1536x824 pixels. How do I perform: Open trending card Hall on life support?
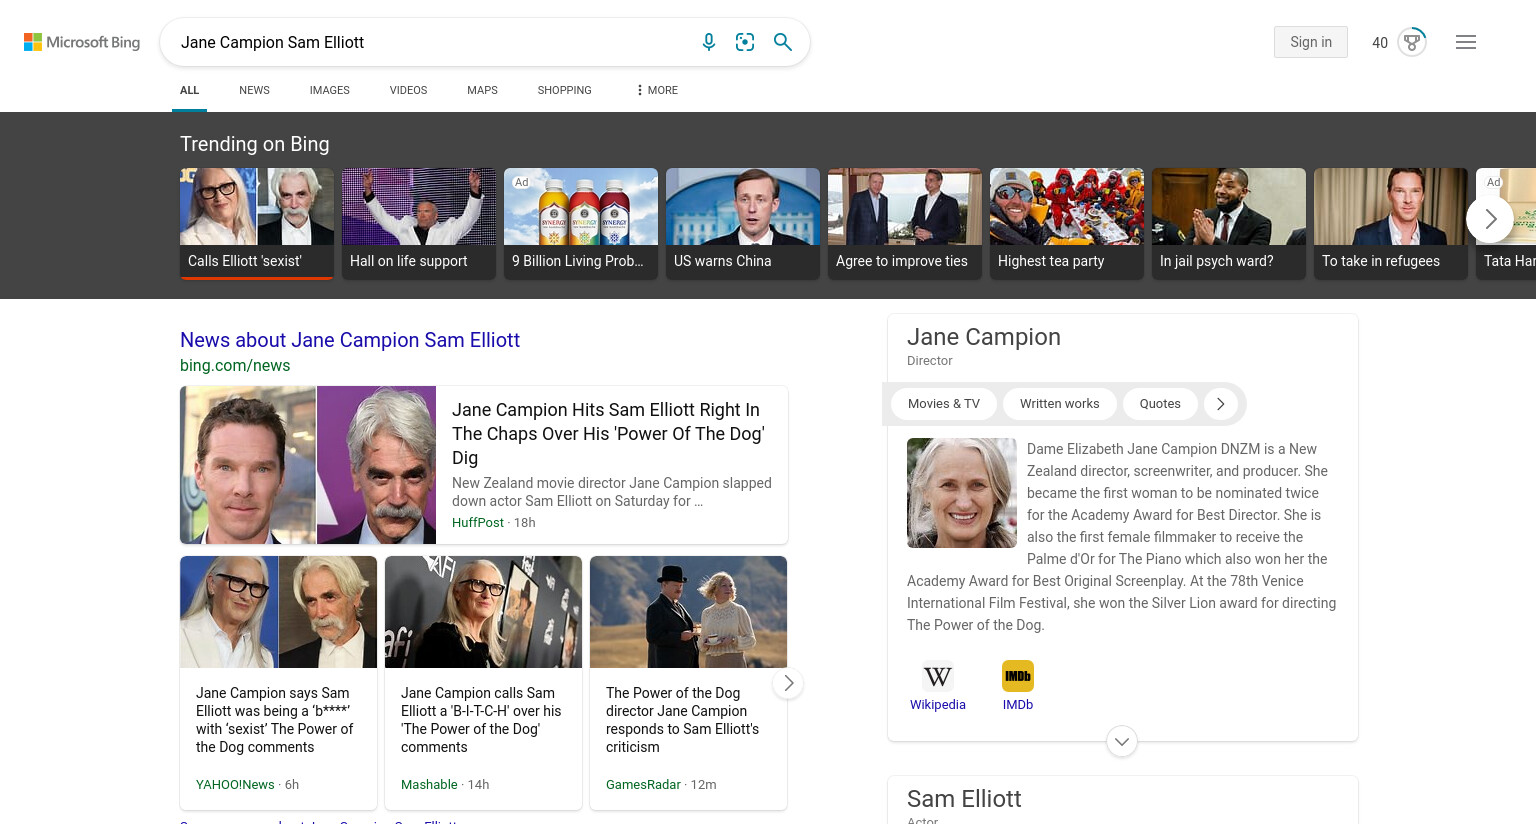pyautogui.click(x=419, y=223)
